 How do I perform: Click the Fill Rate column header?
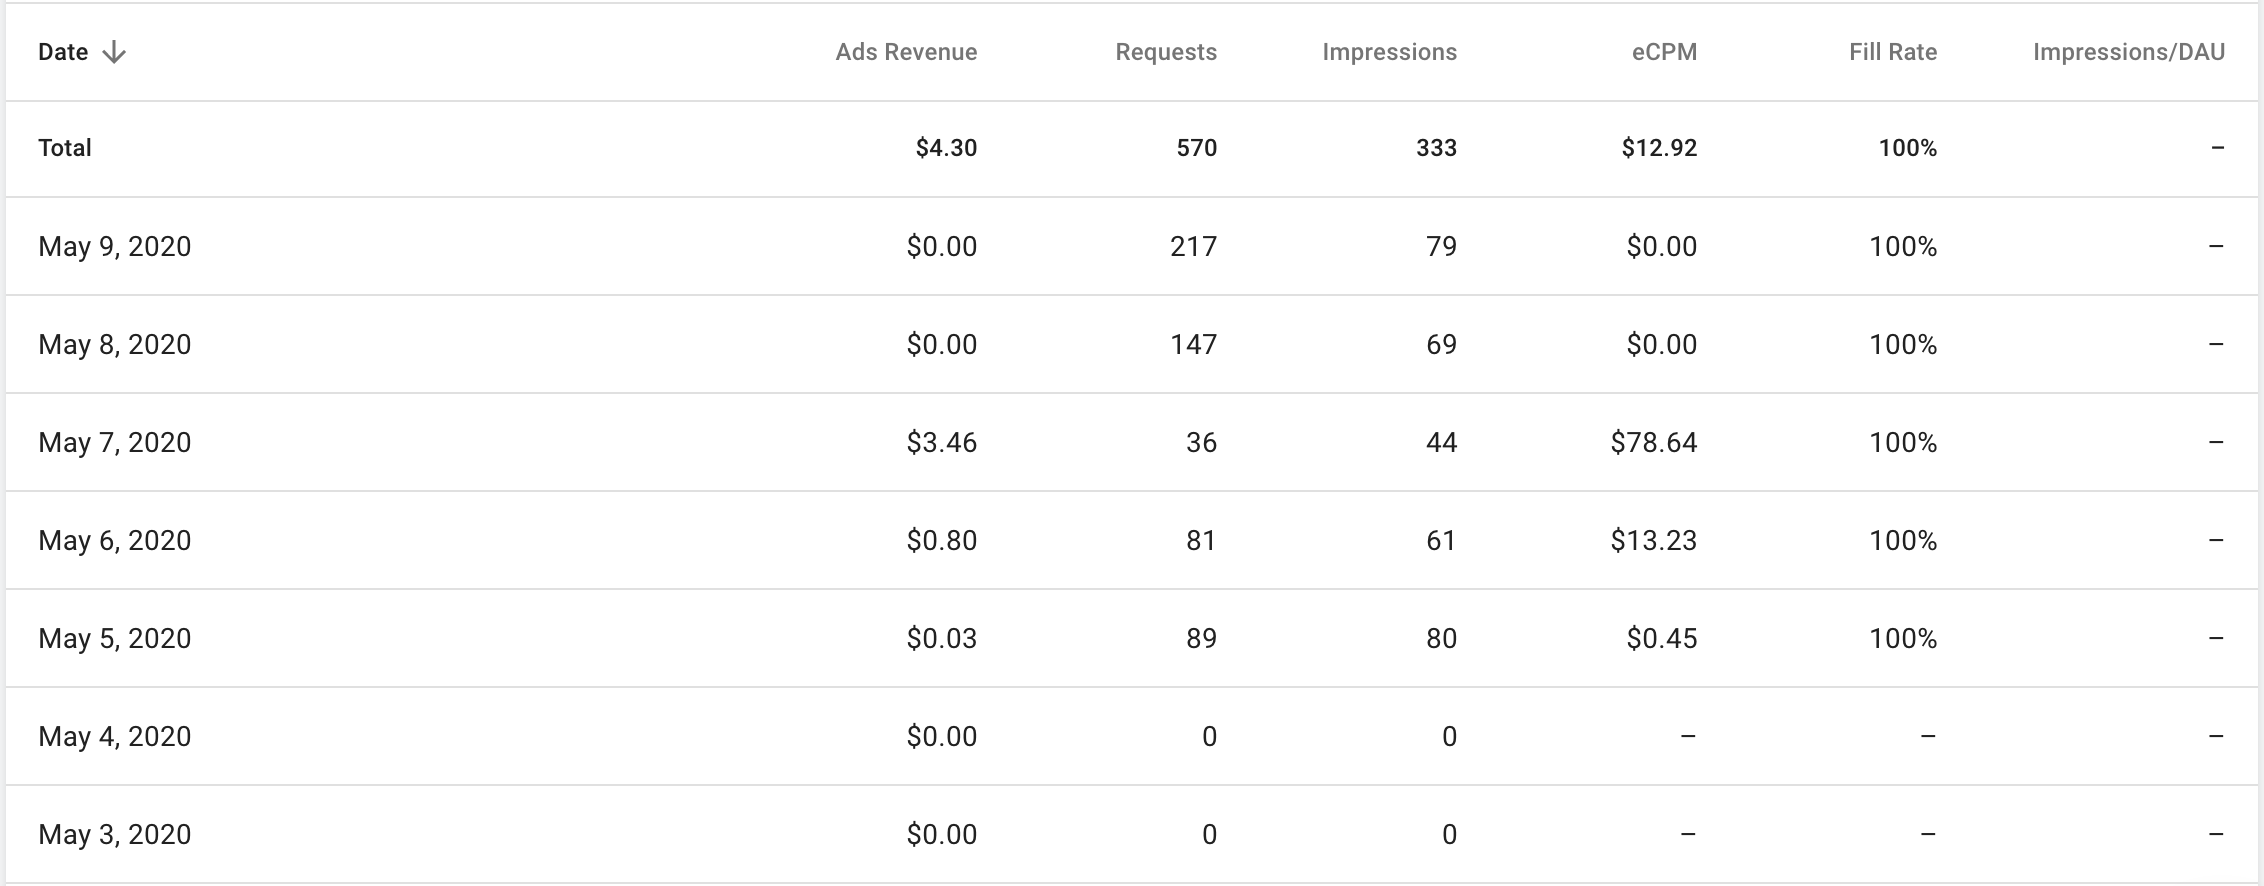click(x=1892, y=53)
